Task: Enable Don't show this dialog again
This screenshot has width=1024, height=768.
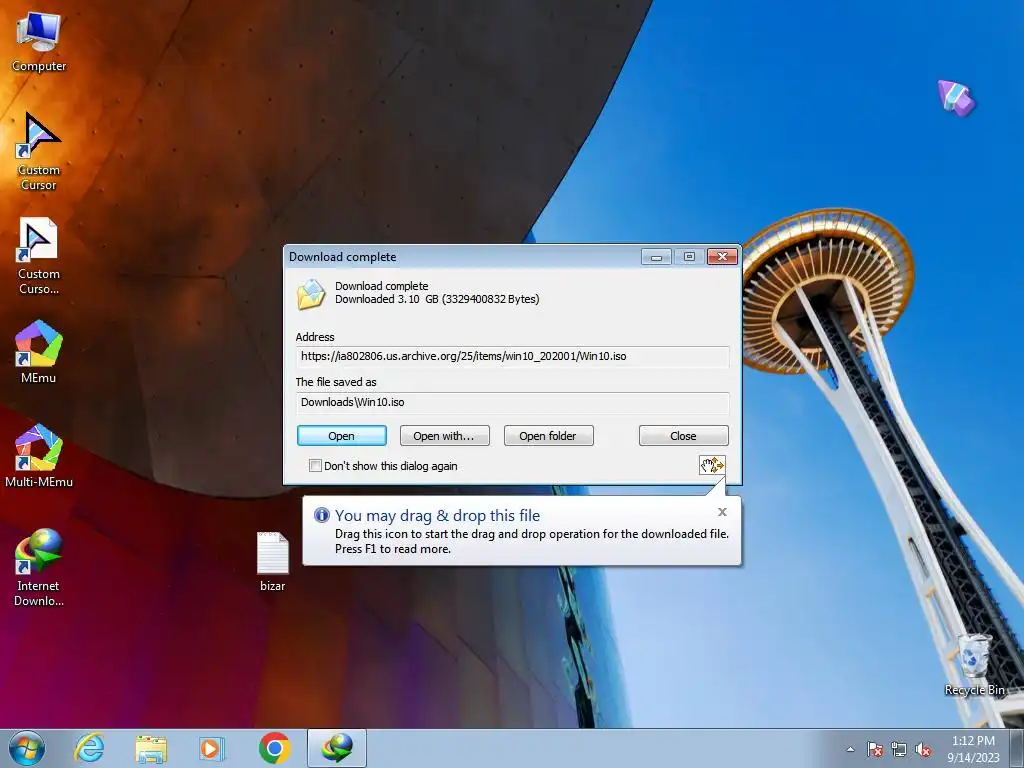Action: click(x=315, y=466)
